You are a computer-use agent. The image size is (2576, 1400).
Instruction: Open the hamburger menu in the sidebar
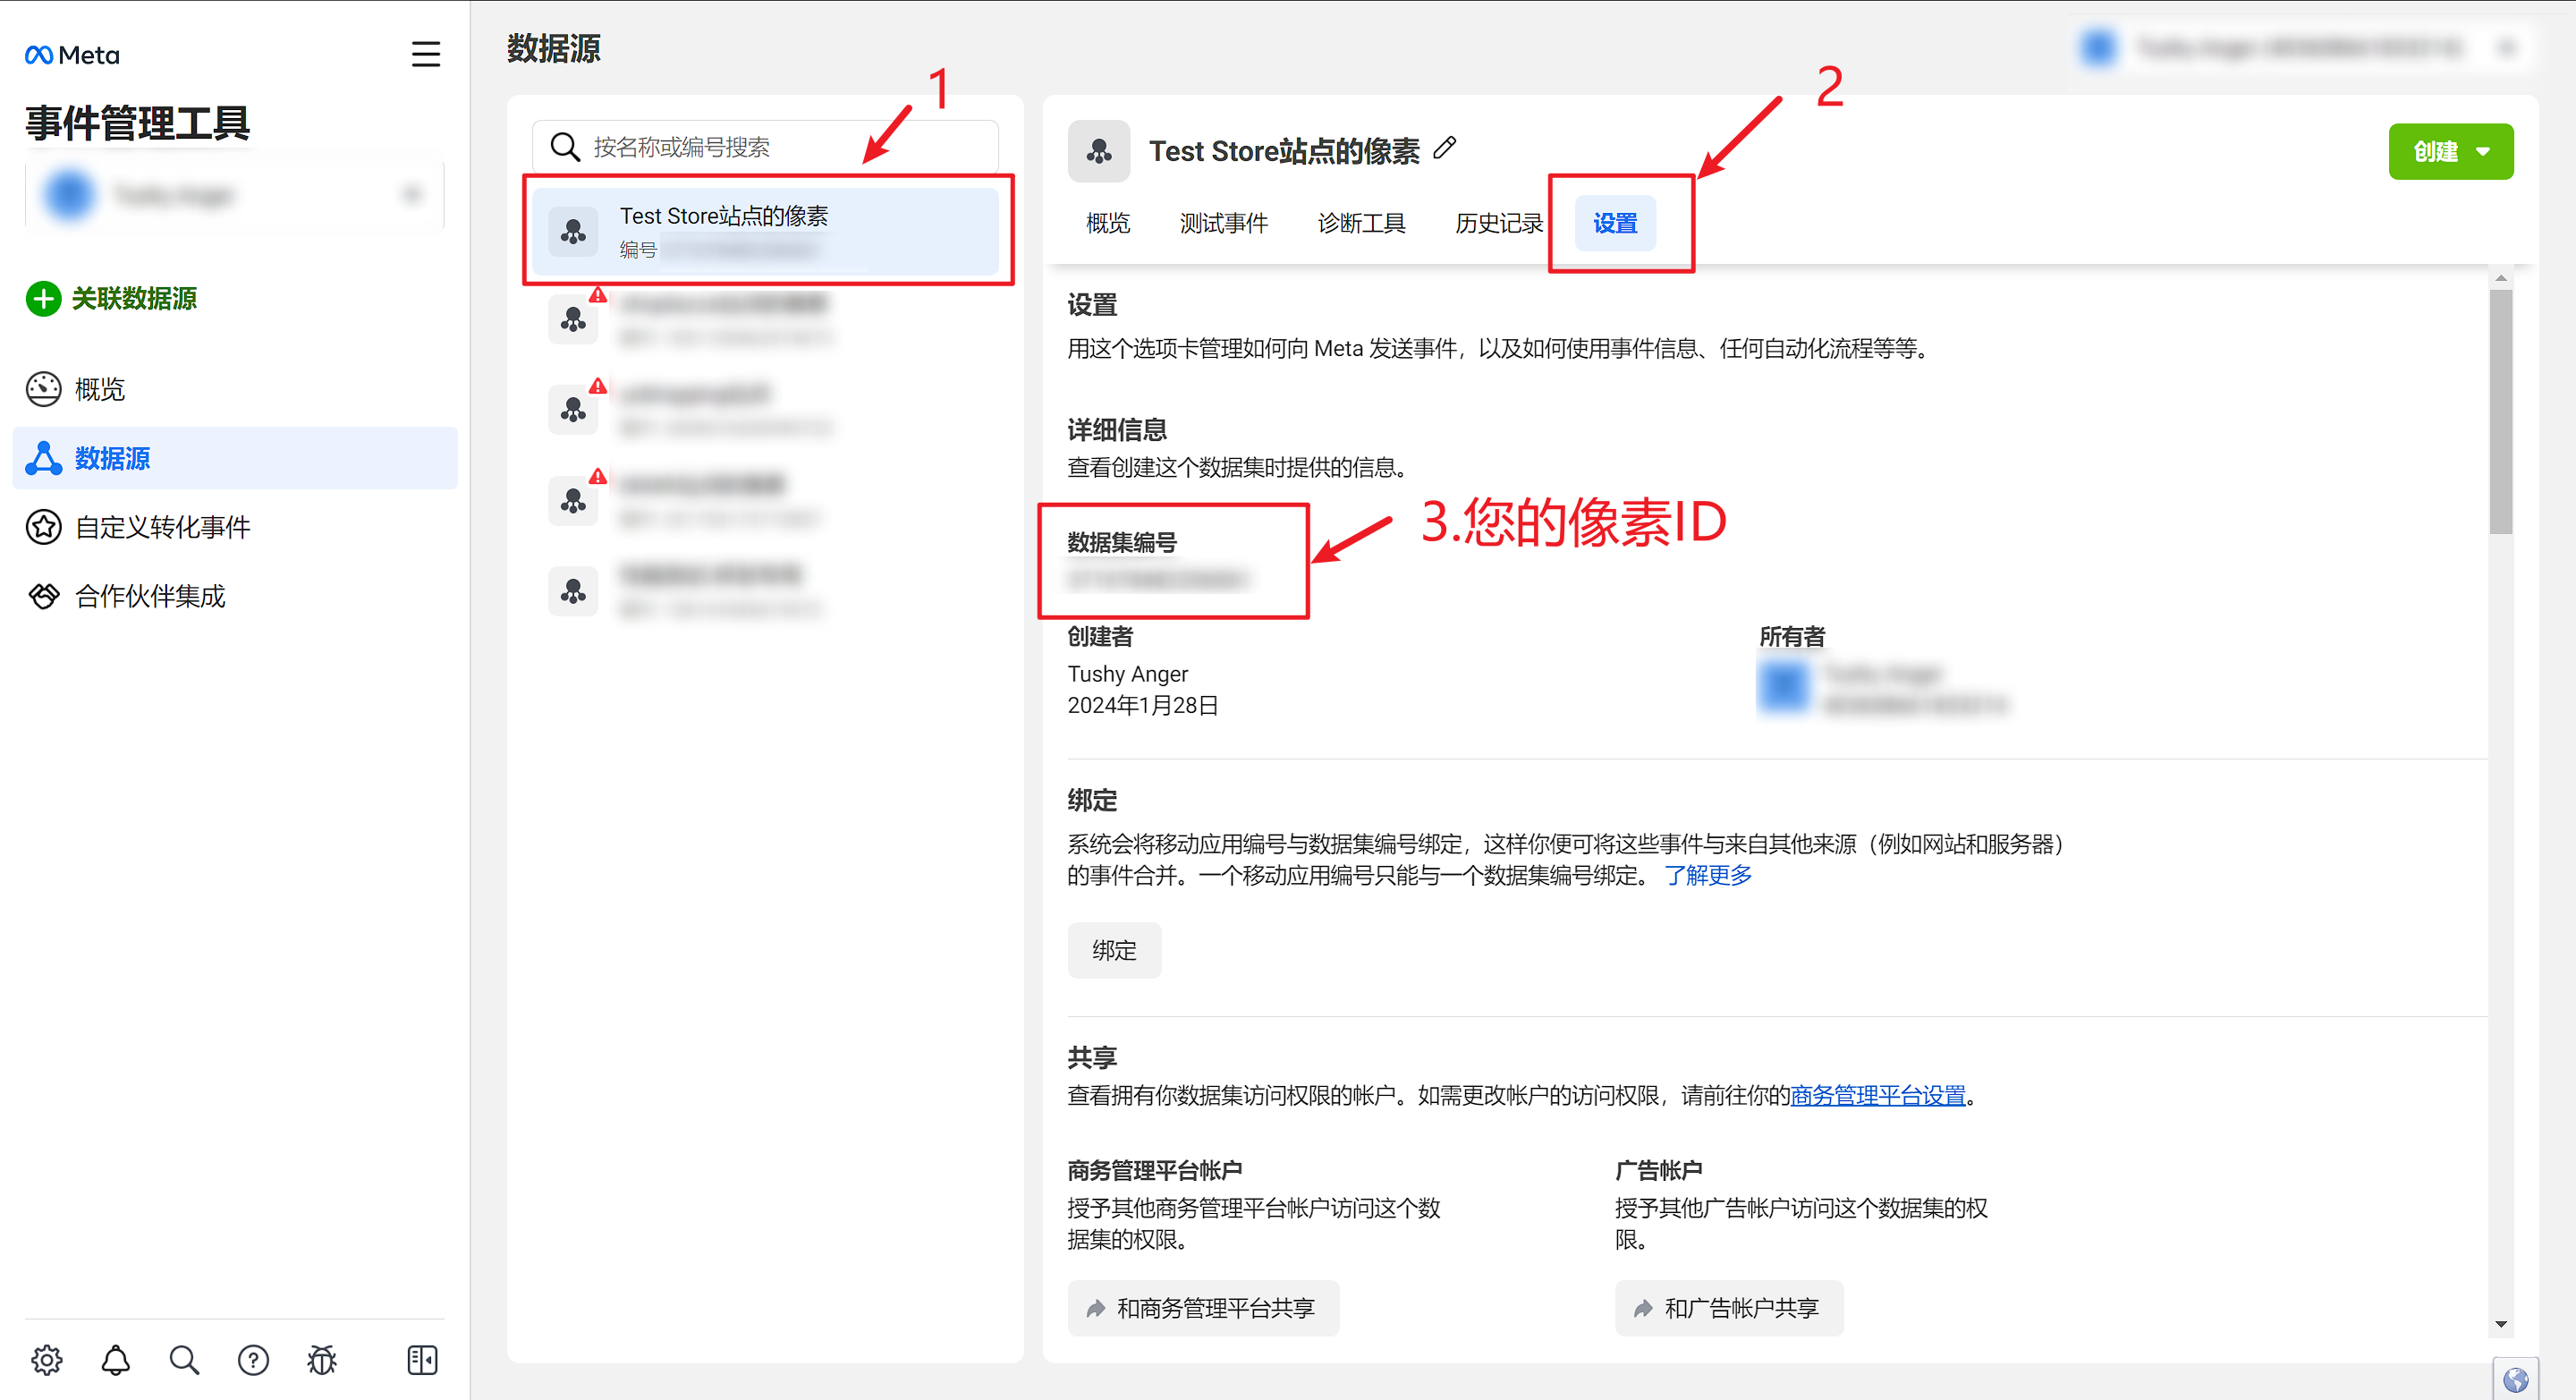(x=426, y=54)
